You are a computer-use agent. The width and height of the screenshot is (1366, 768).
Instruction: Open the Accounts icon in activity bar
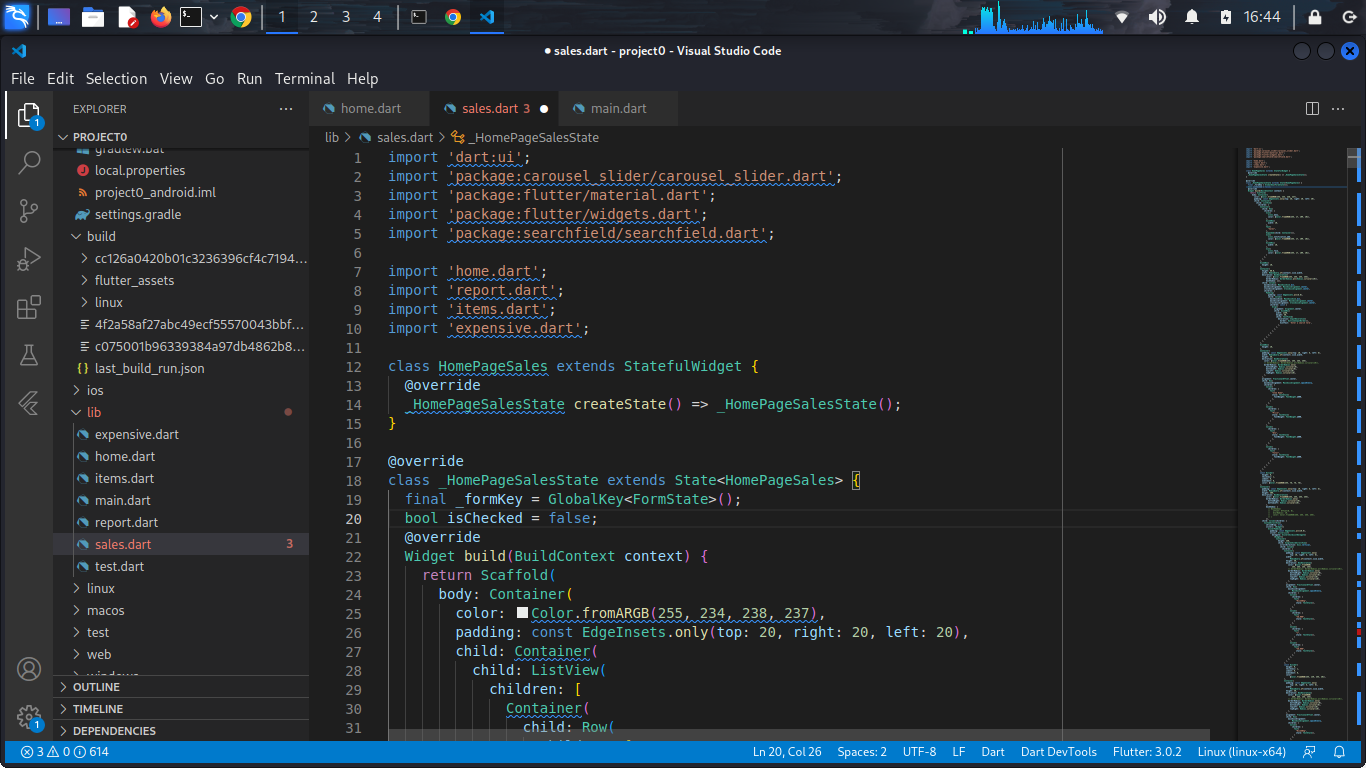[29, 669]
